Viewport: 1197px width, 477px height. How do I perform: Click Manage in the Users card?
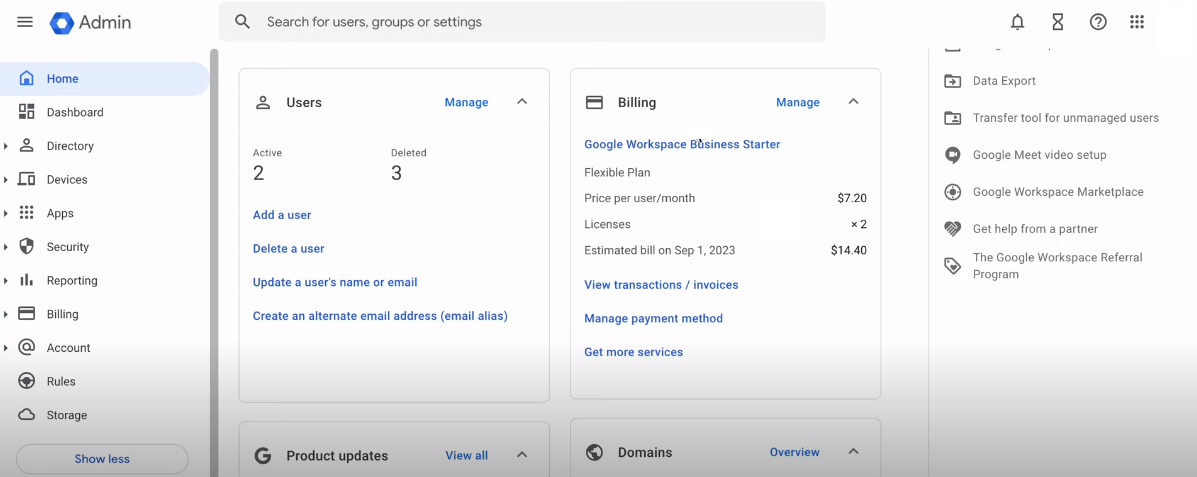[466, 102]
